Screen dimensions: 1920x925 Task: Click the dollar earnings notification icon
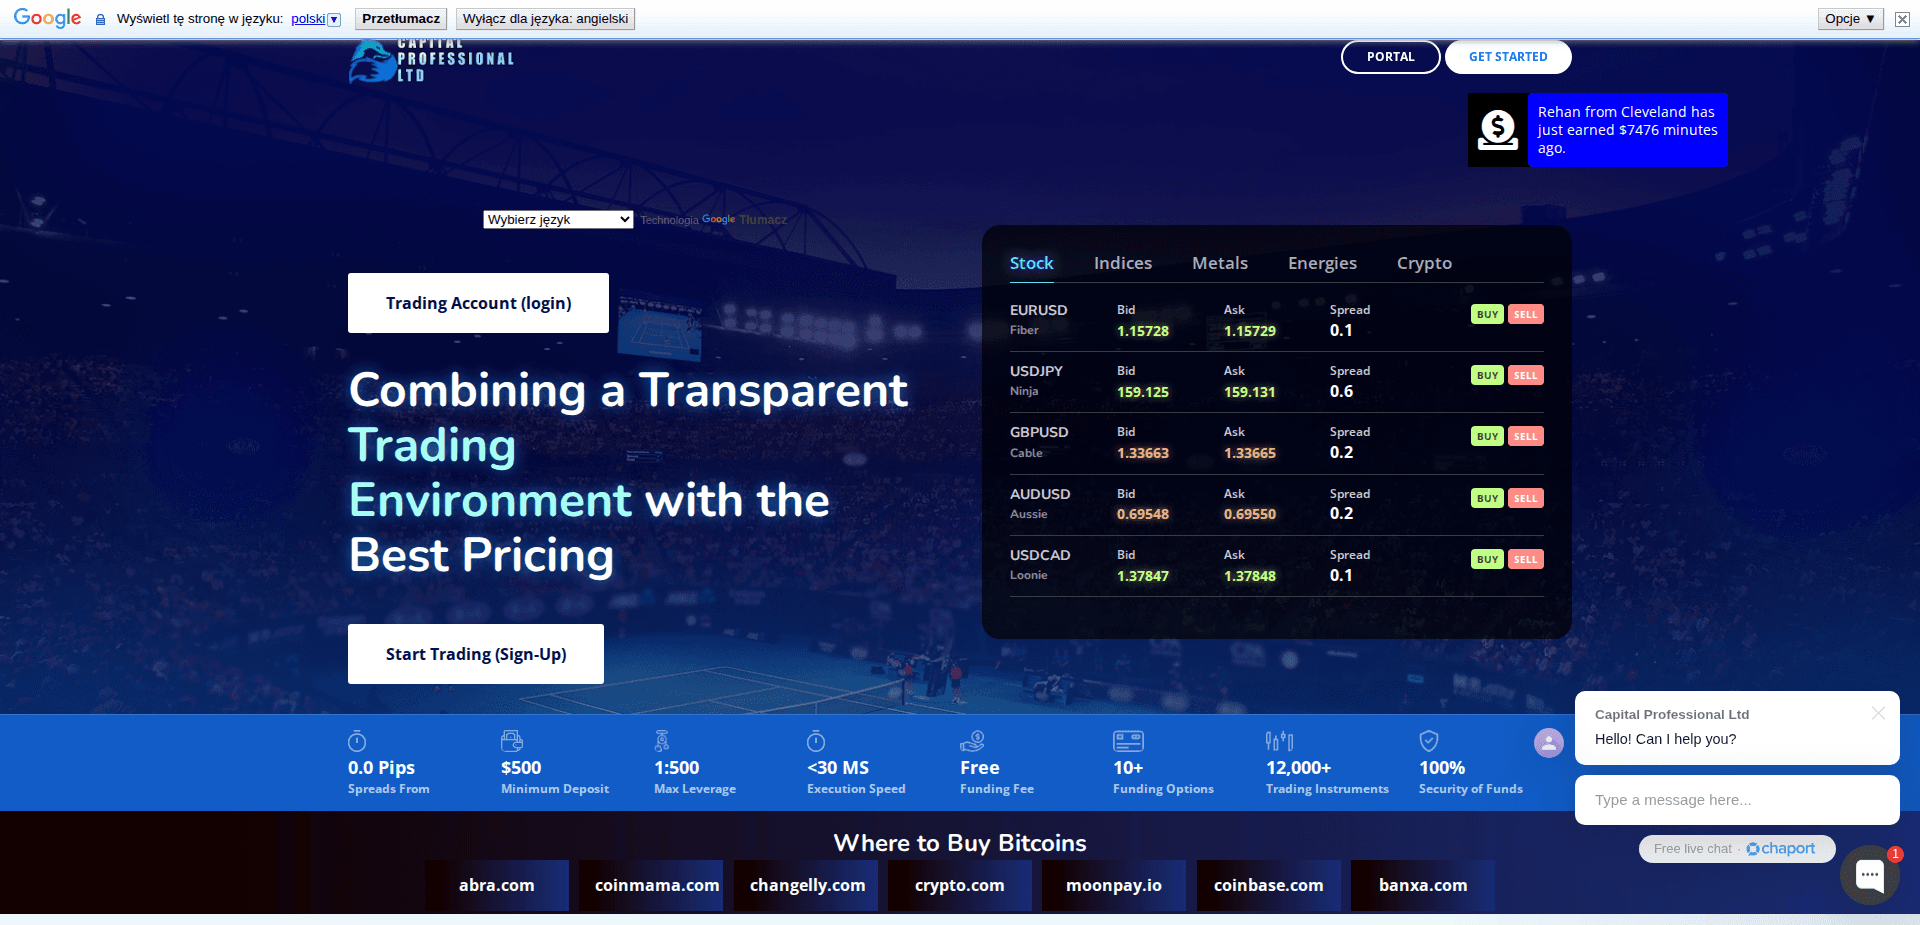pyautogui.click(x=1497, y=130)
